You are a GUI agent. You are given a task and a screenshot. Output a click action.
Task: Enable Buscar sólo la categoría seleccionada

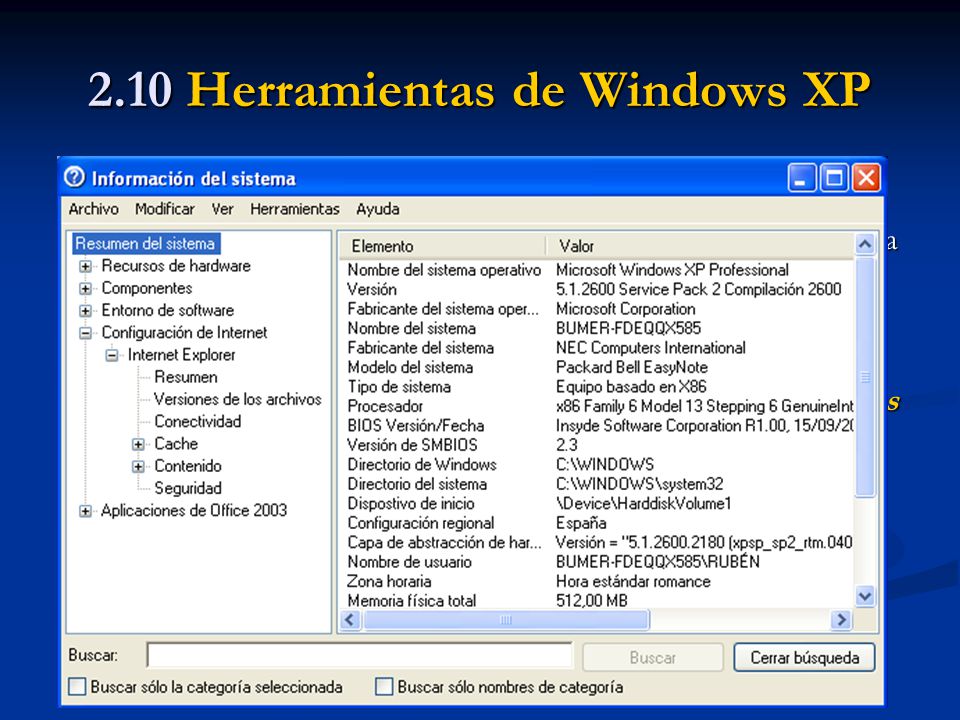tap(77, 687)
